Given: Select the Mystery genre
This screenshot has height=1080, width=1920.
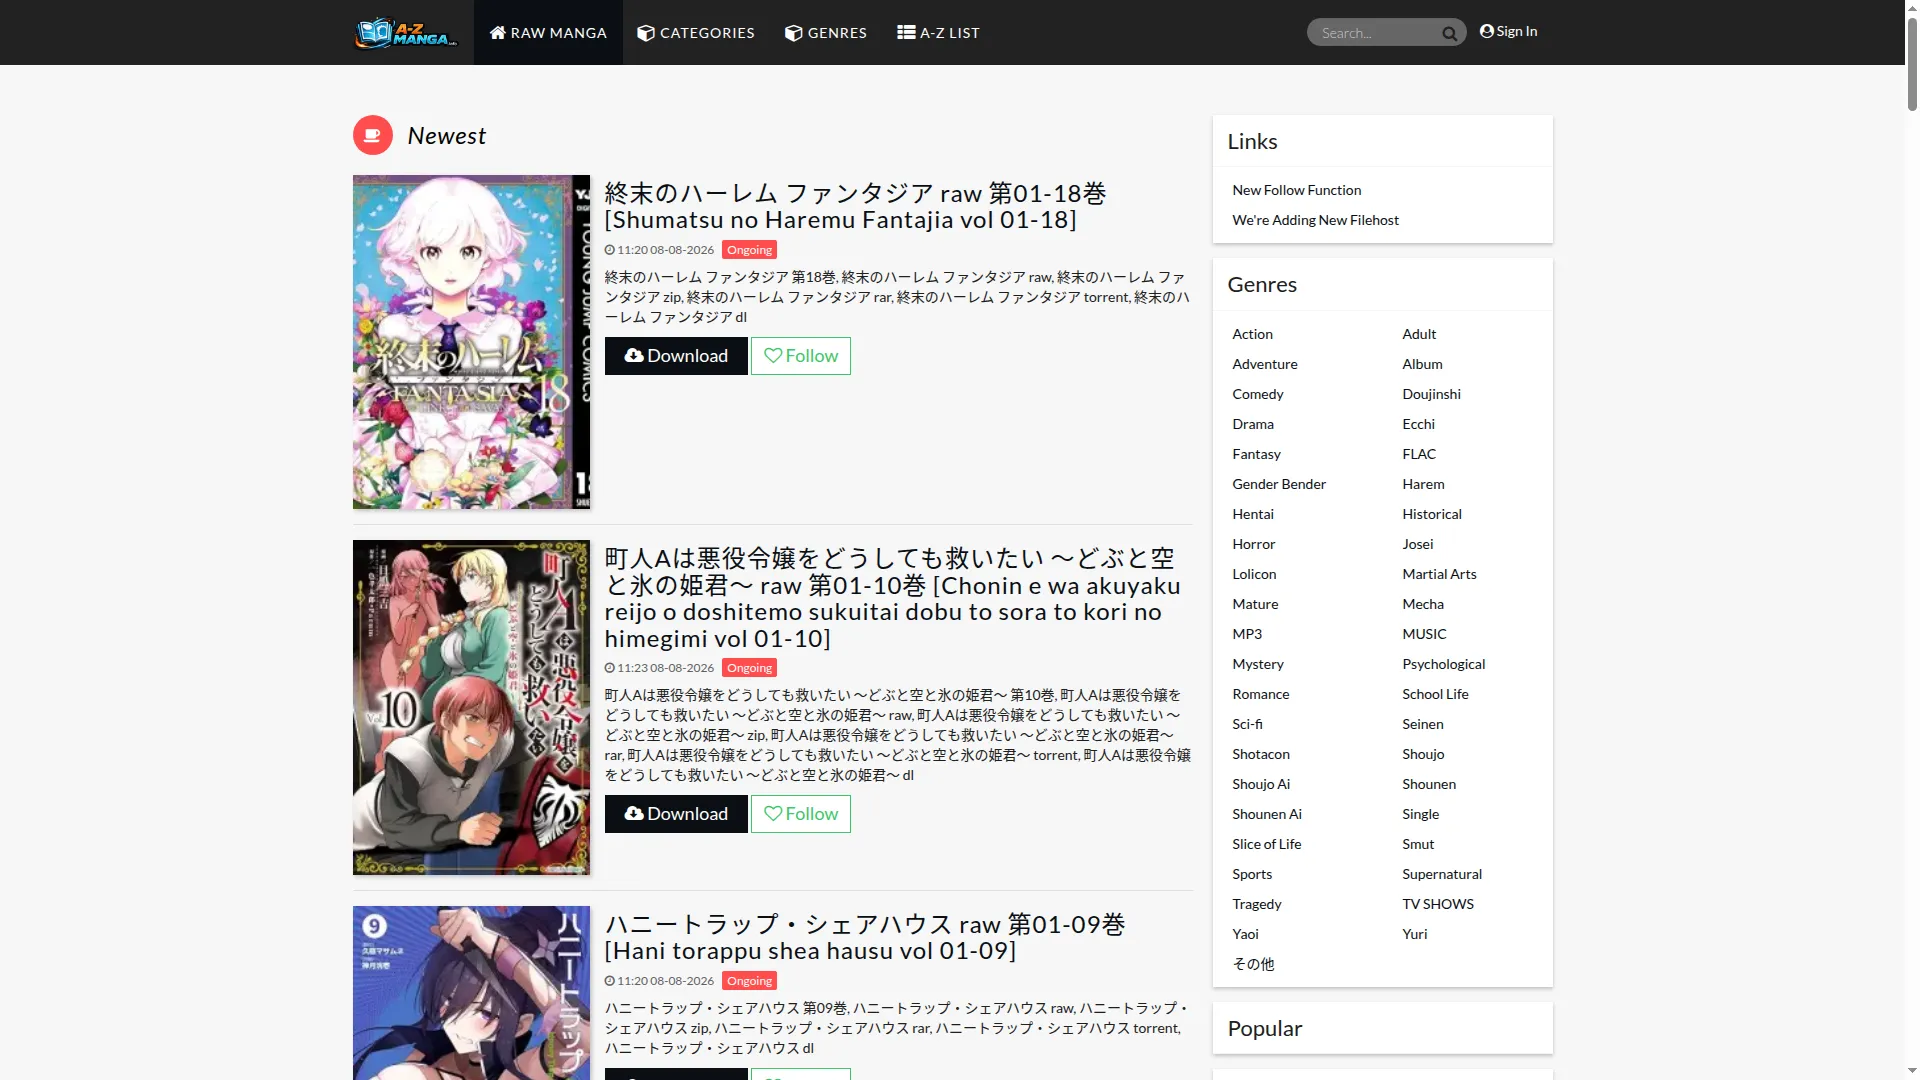Looking at the screenshot, I should coord(1257,664).
